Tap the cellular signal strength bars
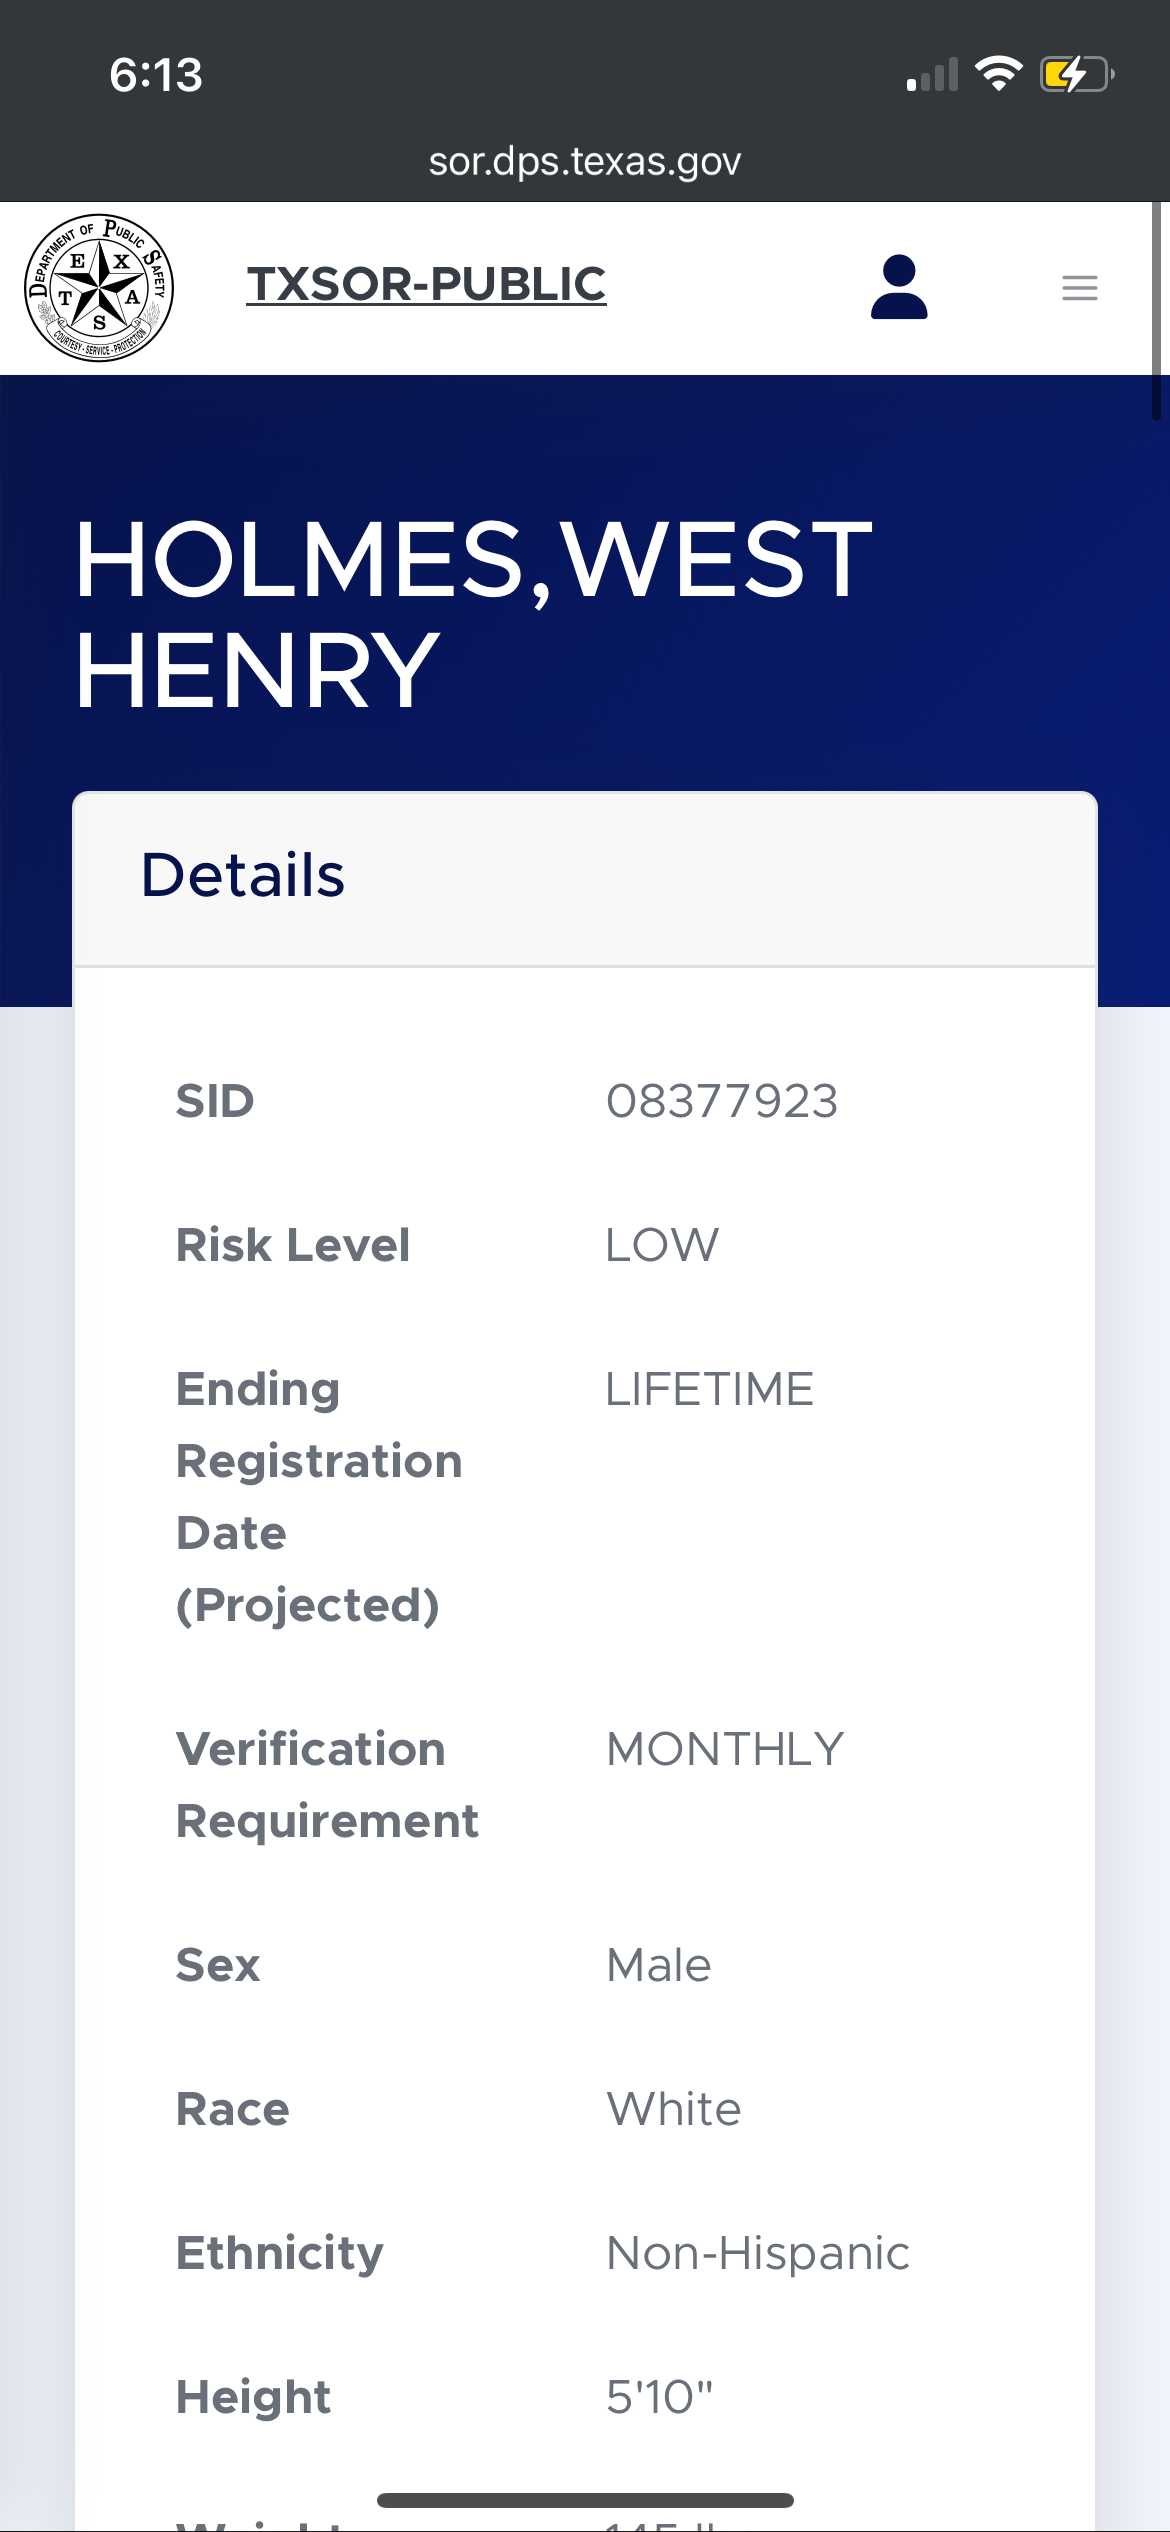The image size is (1170, 2532). 932,76
